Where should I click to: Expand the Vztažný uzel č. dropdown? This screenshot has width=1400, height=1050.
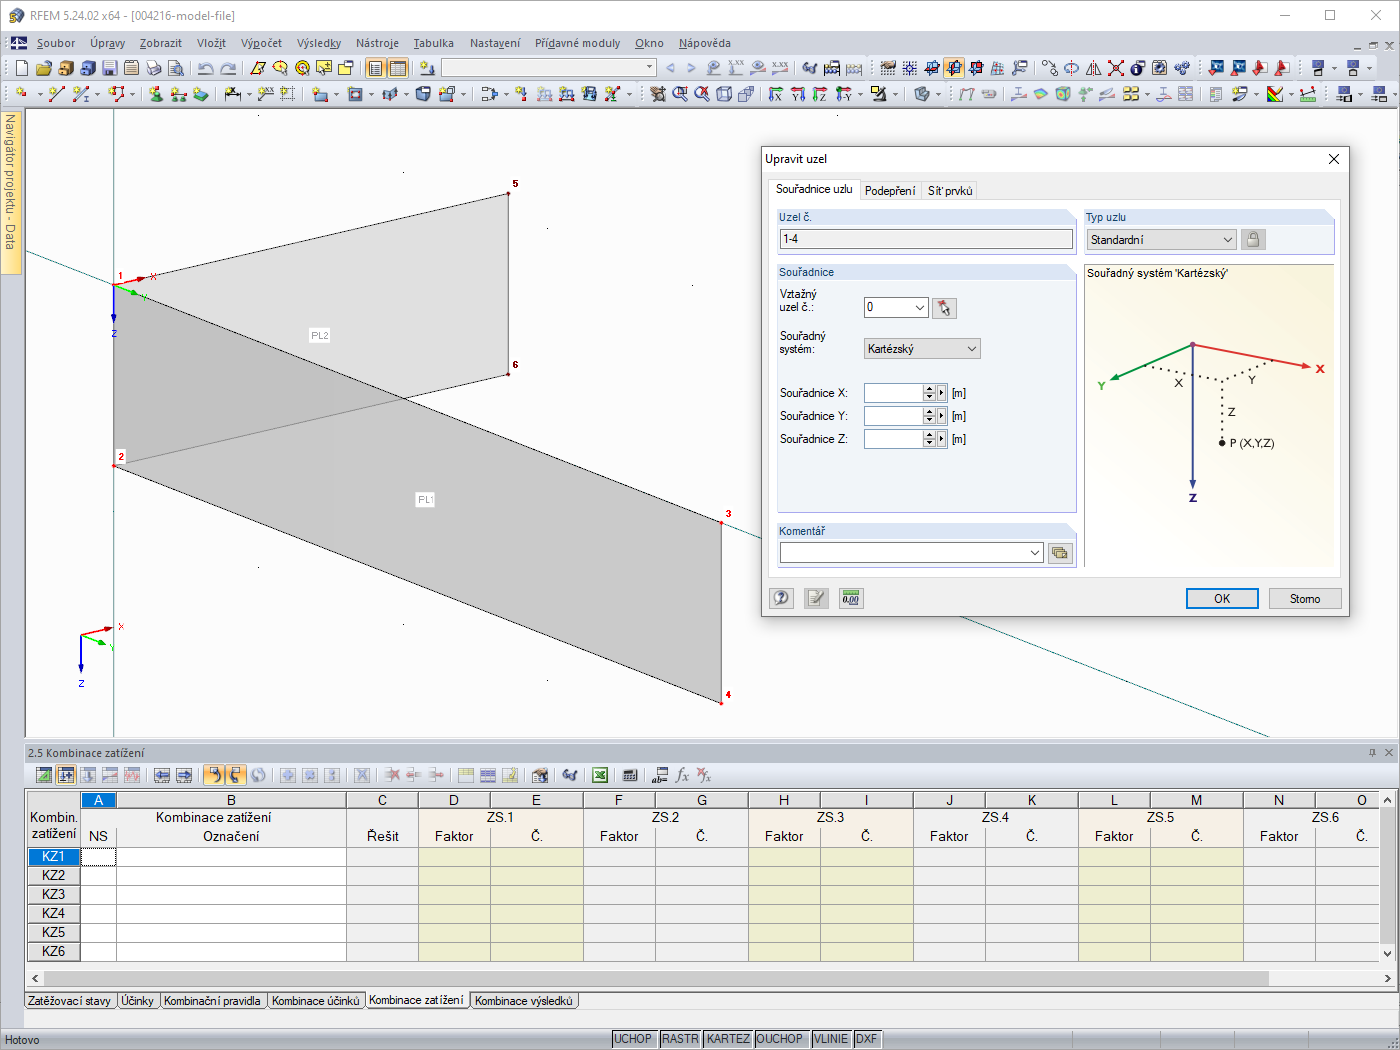[919, 308]
